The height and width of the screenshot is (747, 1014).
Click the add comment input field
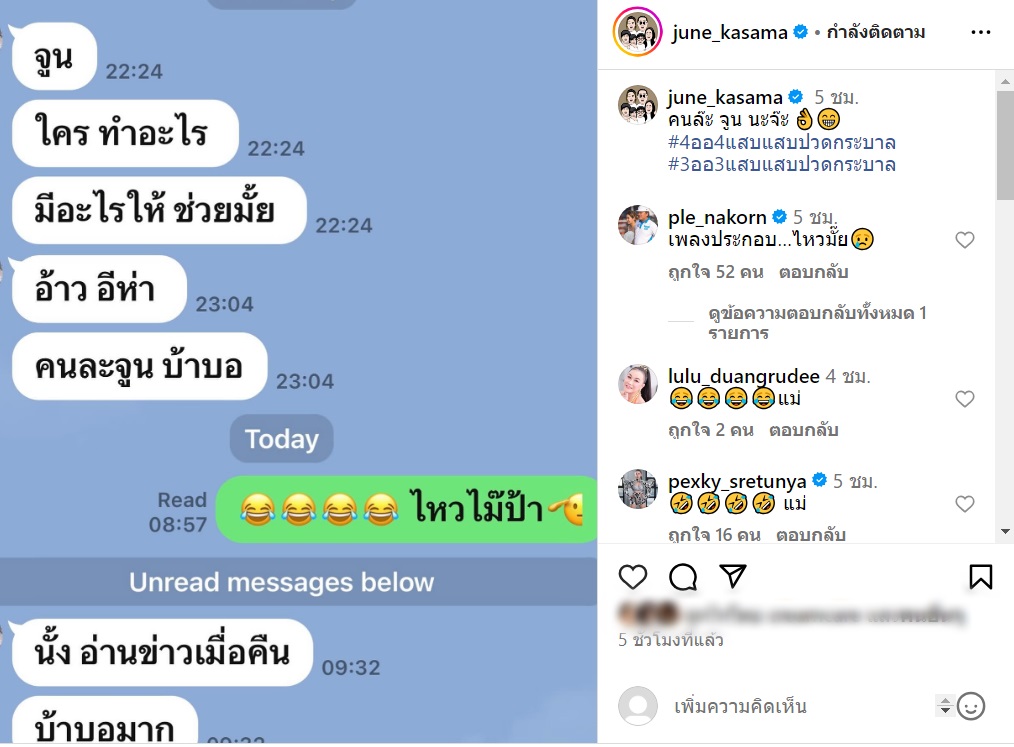802,706
